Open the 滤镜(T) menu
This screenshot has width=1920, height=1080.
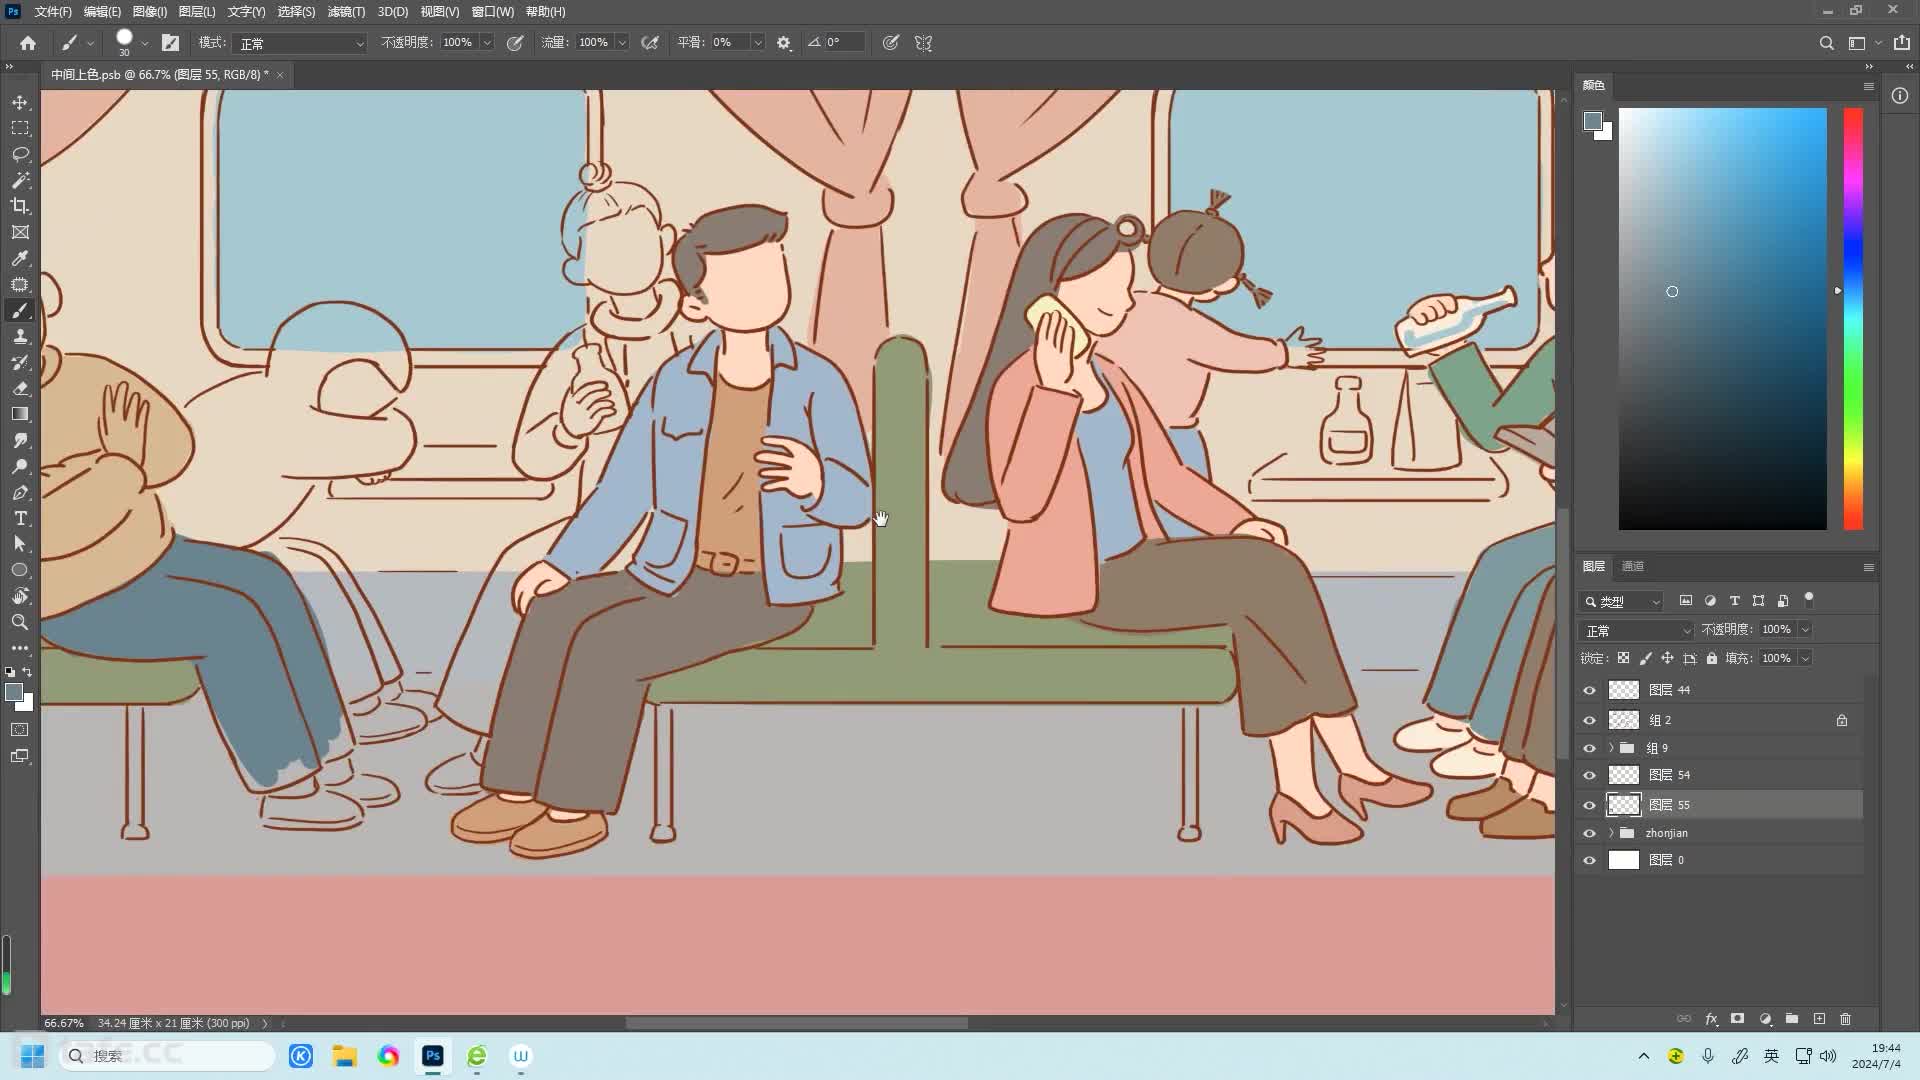point(346,12)
